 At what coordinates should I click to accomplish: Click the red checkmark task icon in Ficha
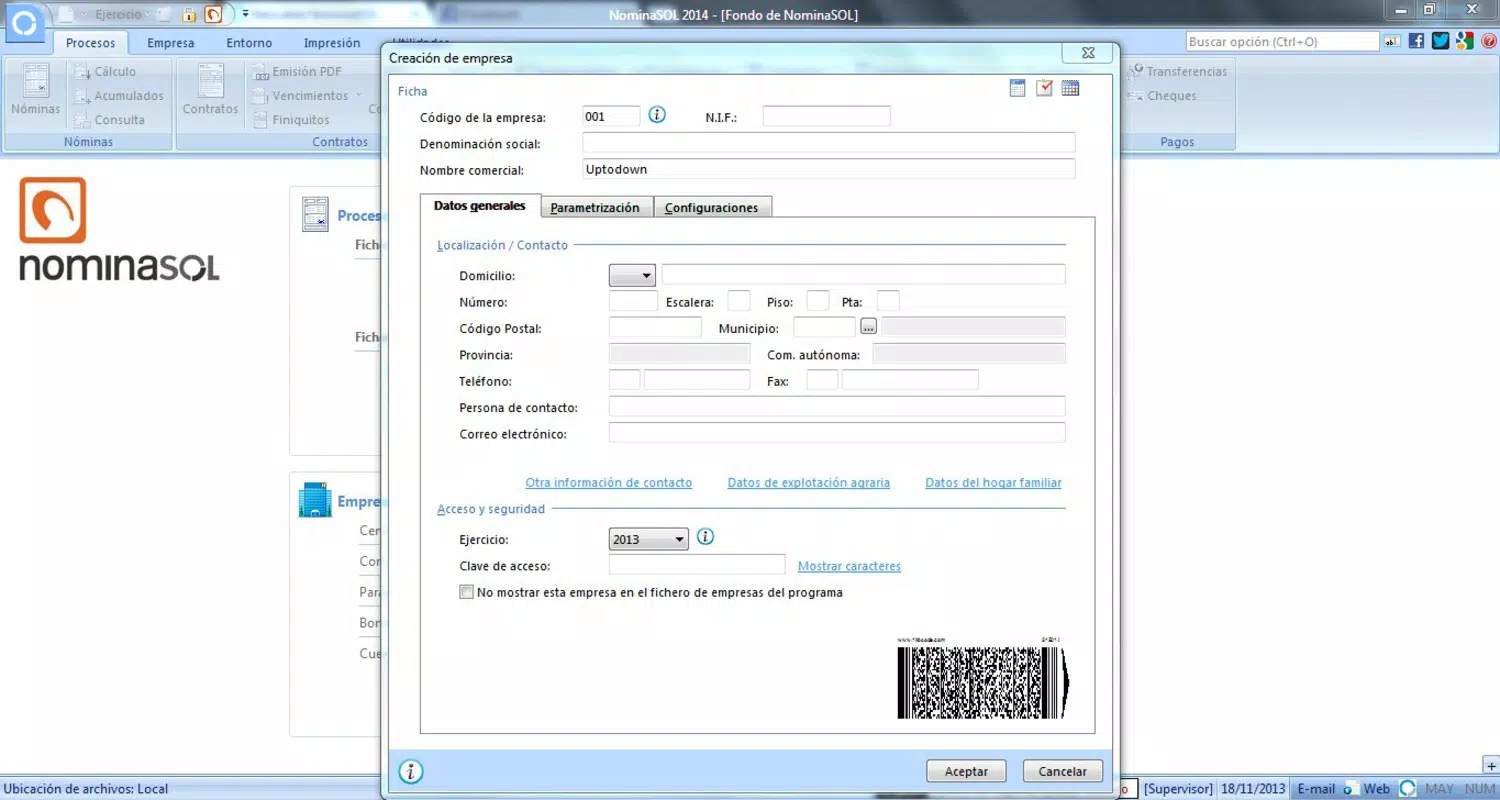1044,88
